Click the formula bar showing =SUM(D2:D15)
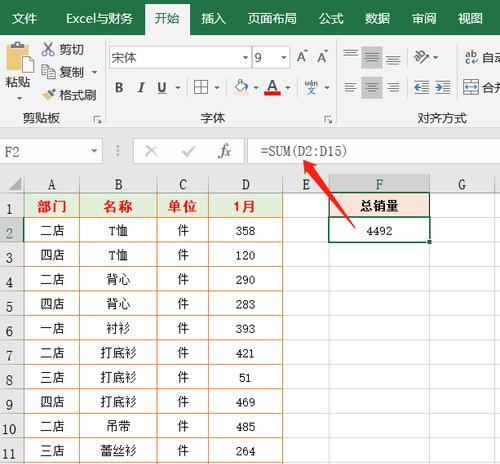 coord(373,151)
